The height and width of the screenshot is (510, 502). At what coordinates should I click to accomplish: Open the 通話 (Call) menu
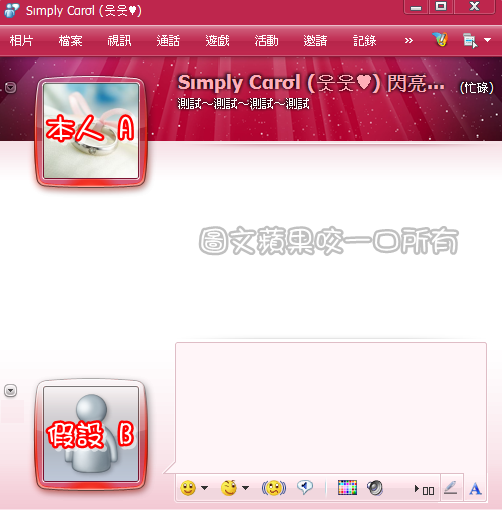168,41
